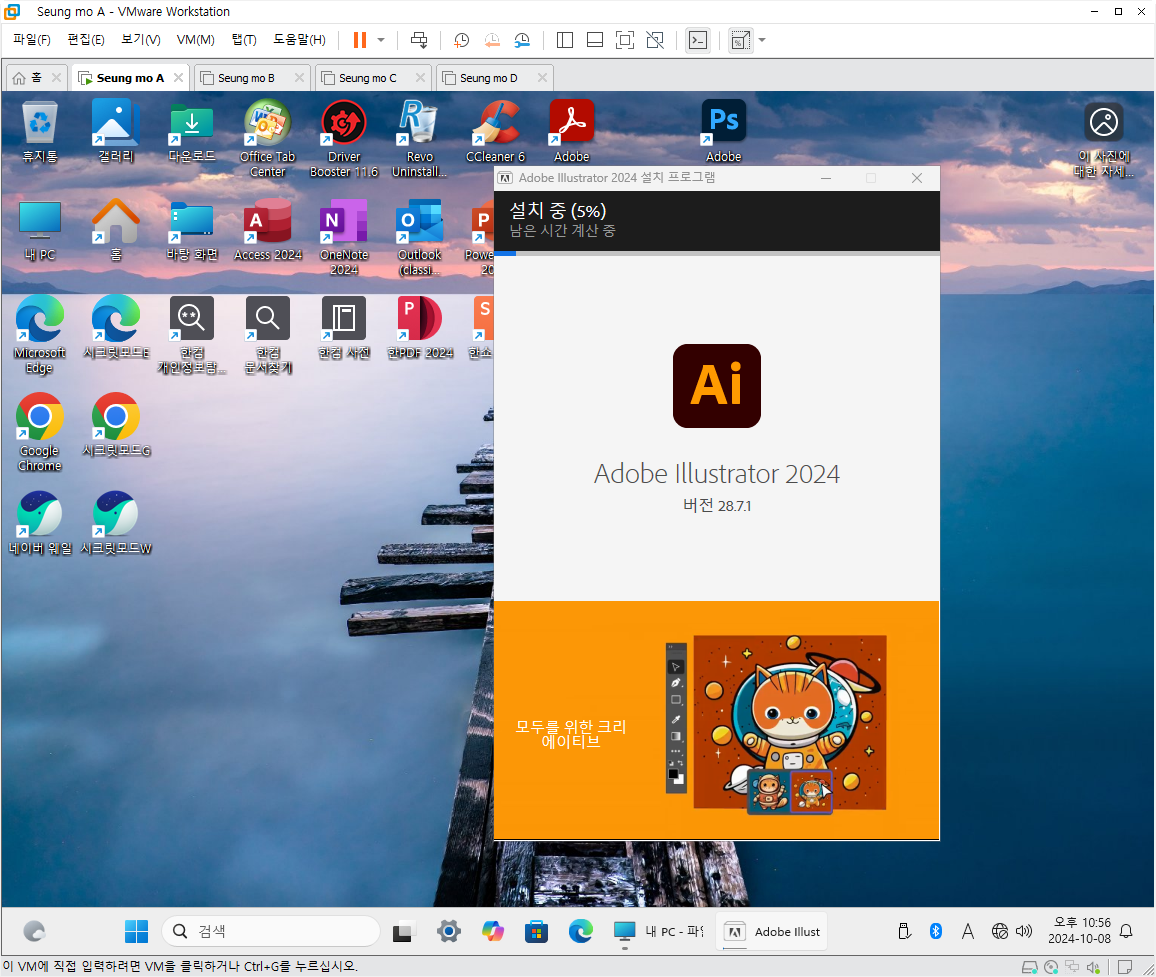
Task: Open the 도움말(H) menu
Action: 299,40
